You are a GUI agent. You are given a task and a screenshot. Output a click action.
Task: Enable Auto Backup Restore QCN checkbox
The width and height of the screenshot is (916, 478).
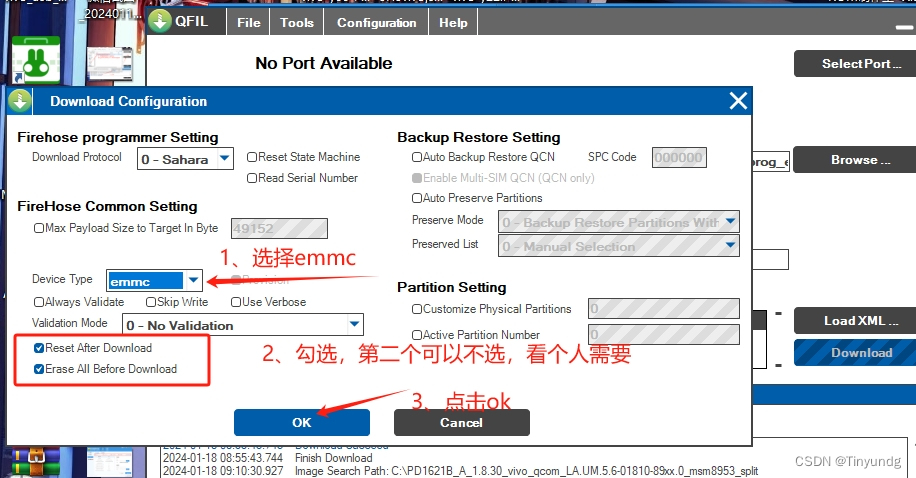[417, 157]
